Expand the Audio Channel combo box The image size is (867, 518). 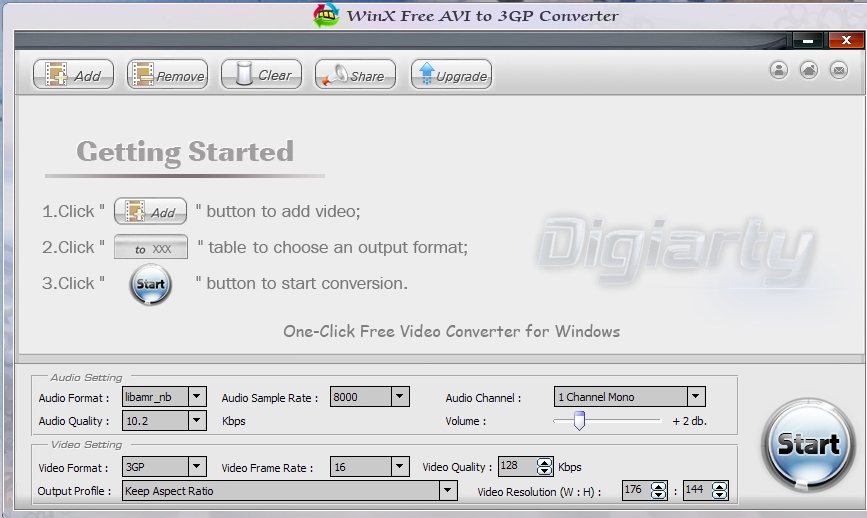[696, 397]
